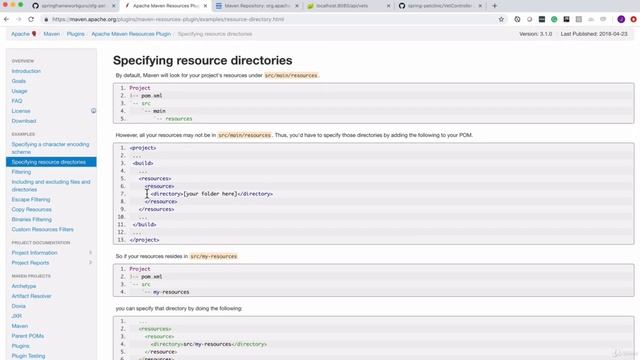Open Apache Maven Resources Plugin breadcrumb

pos(131,34)
